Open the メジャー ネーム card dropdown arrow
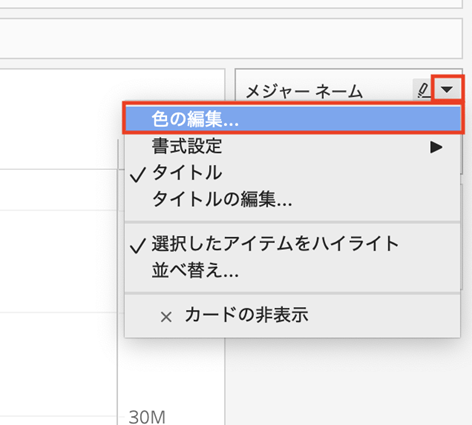 [447, 89]
